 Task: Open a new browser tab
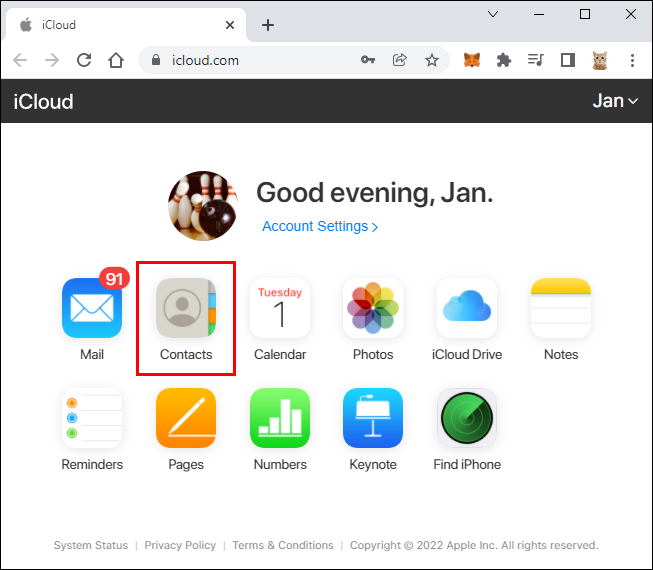coord(268,25)
